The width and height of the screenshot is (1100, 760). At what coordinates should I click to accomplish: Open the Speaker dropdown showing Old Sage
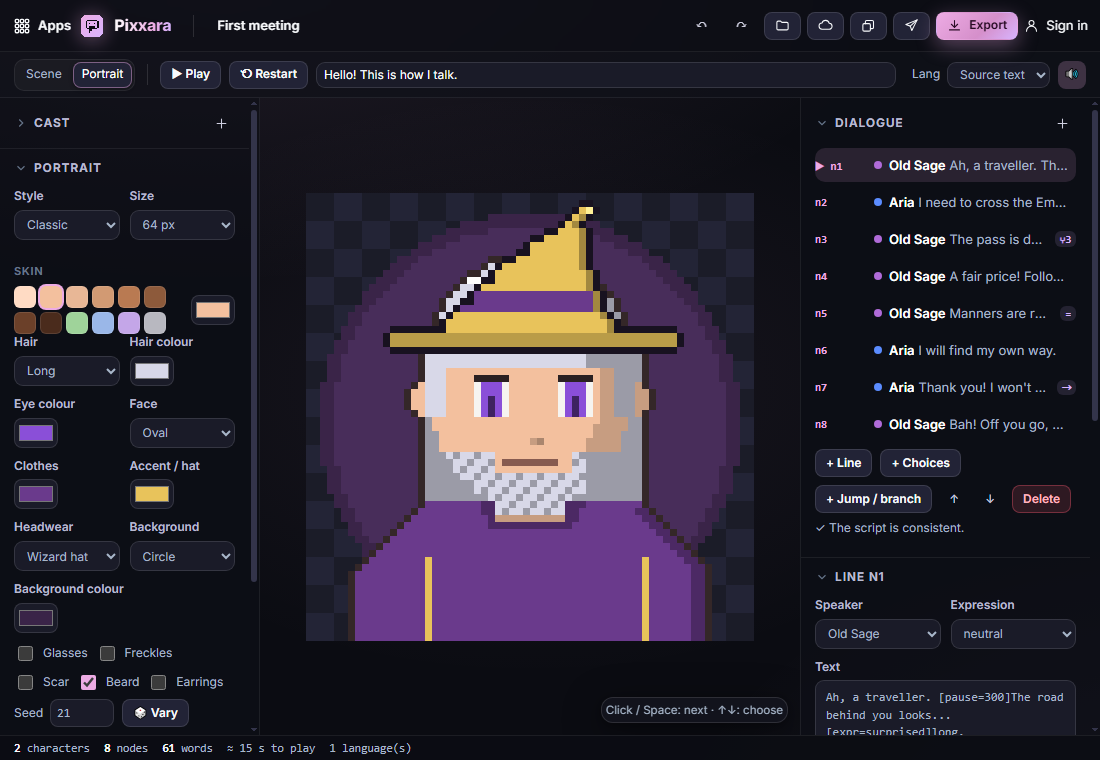click(x=878, y=634)
